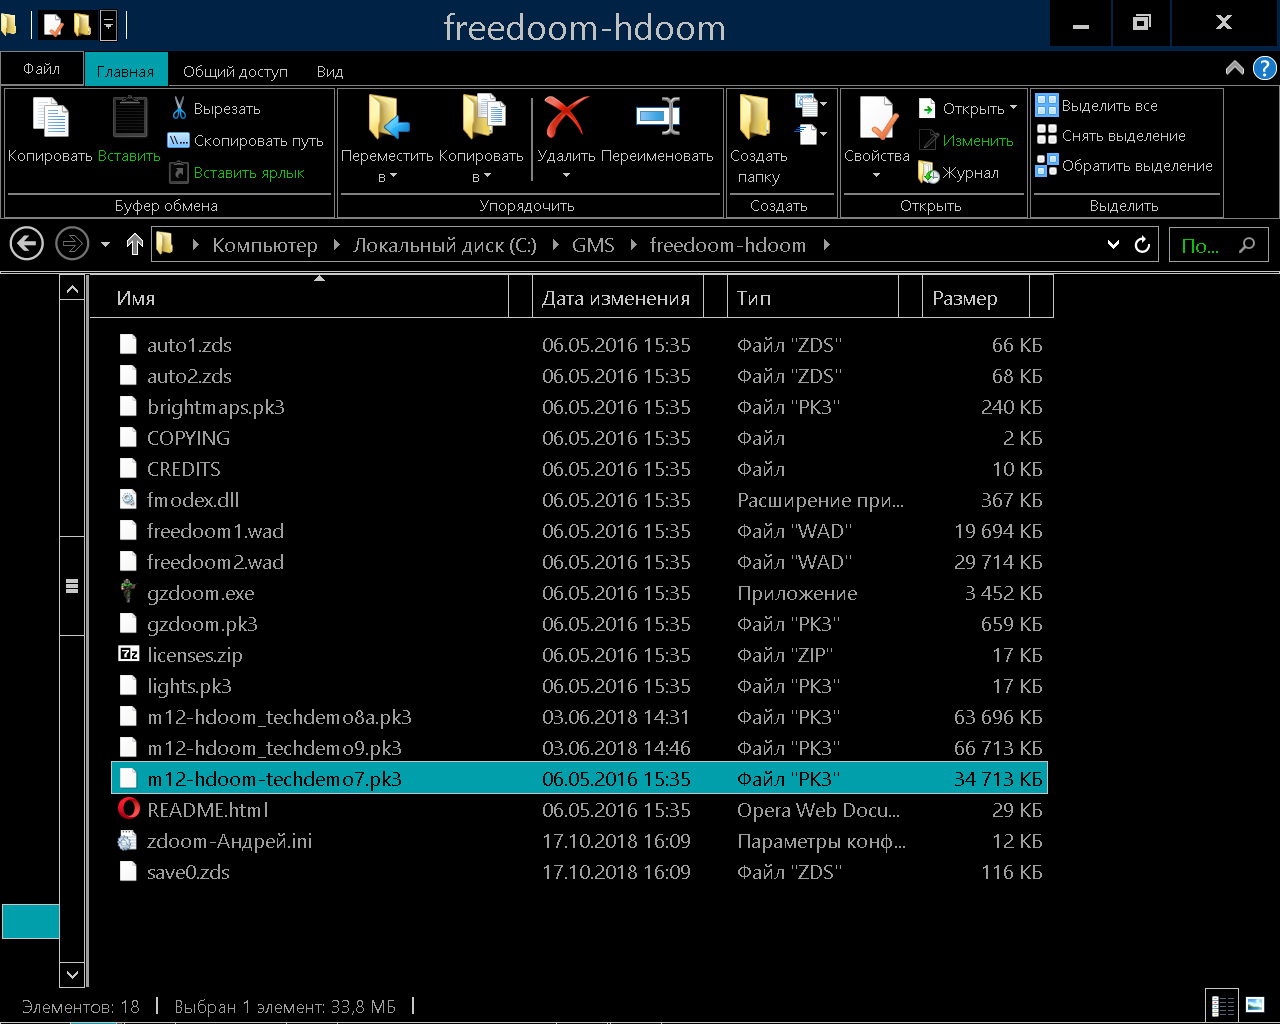
Task: Select the README.html file
Action: [x=579, y=810]
